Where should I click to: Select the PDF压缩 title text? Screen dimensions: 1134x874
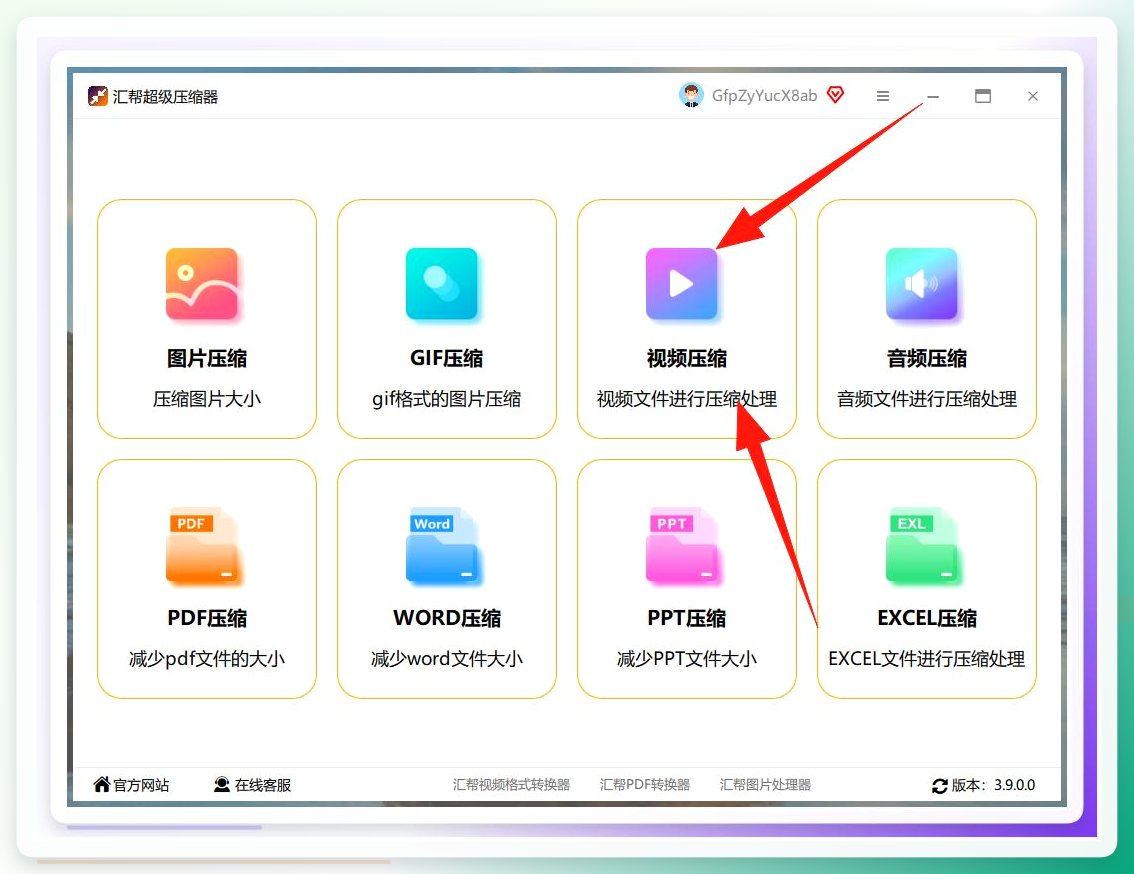[207, 618]
